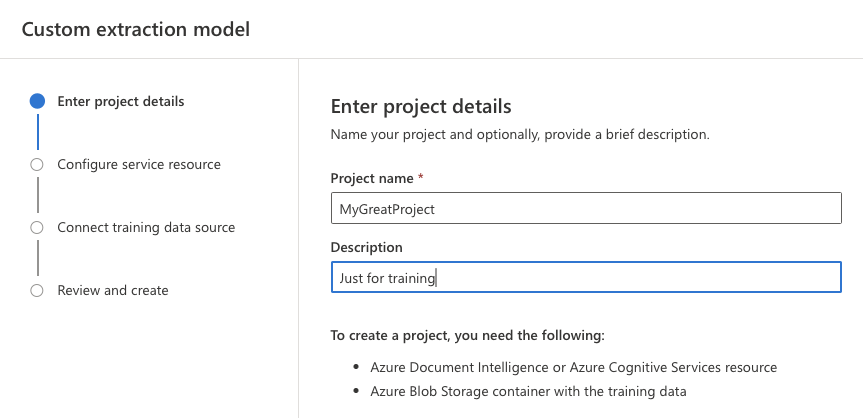Open 'Connect training data source' step label
The width and height of the screenshot is (863, 418).
coord(146,227)
